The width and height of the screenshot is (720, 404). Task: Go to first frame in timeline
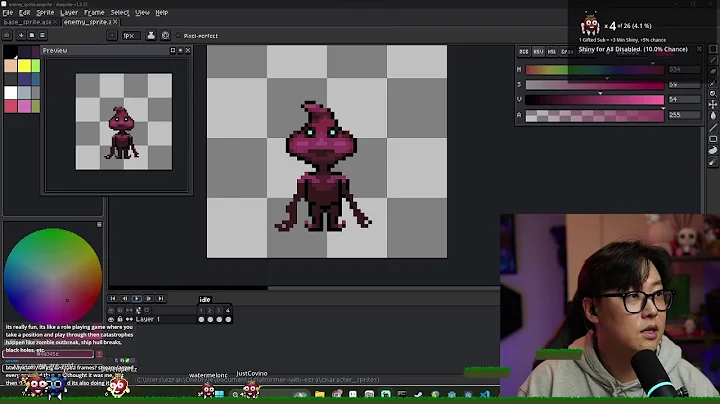pos(112,298)
